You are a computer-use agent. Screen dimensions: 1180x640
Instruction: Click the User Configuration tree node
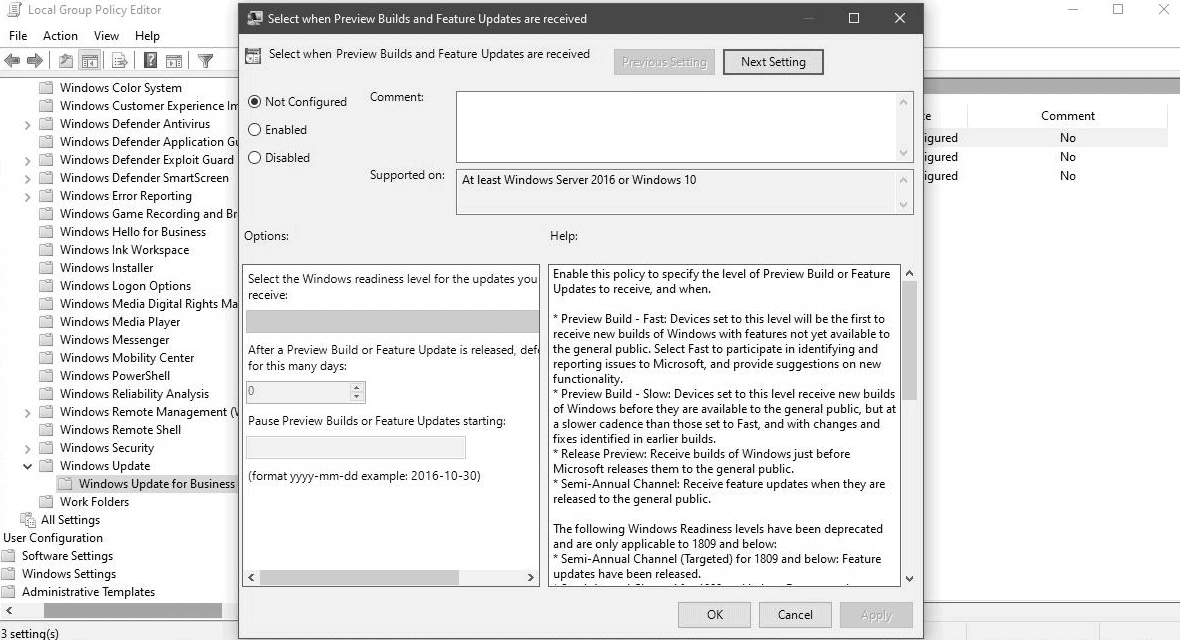click(53, 538)
